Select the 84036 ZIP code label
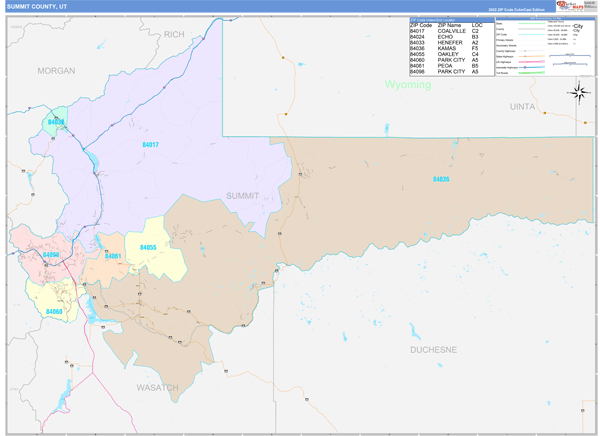 (441, 179)
